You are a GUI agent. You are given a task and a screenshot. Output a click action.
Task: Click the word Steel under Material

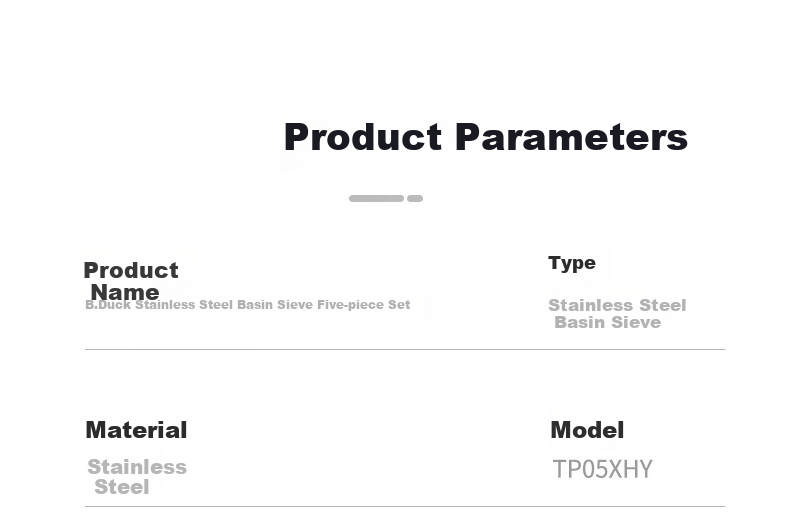(x=122, y=487)
